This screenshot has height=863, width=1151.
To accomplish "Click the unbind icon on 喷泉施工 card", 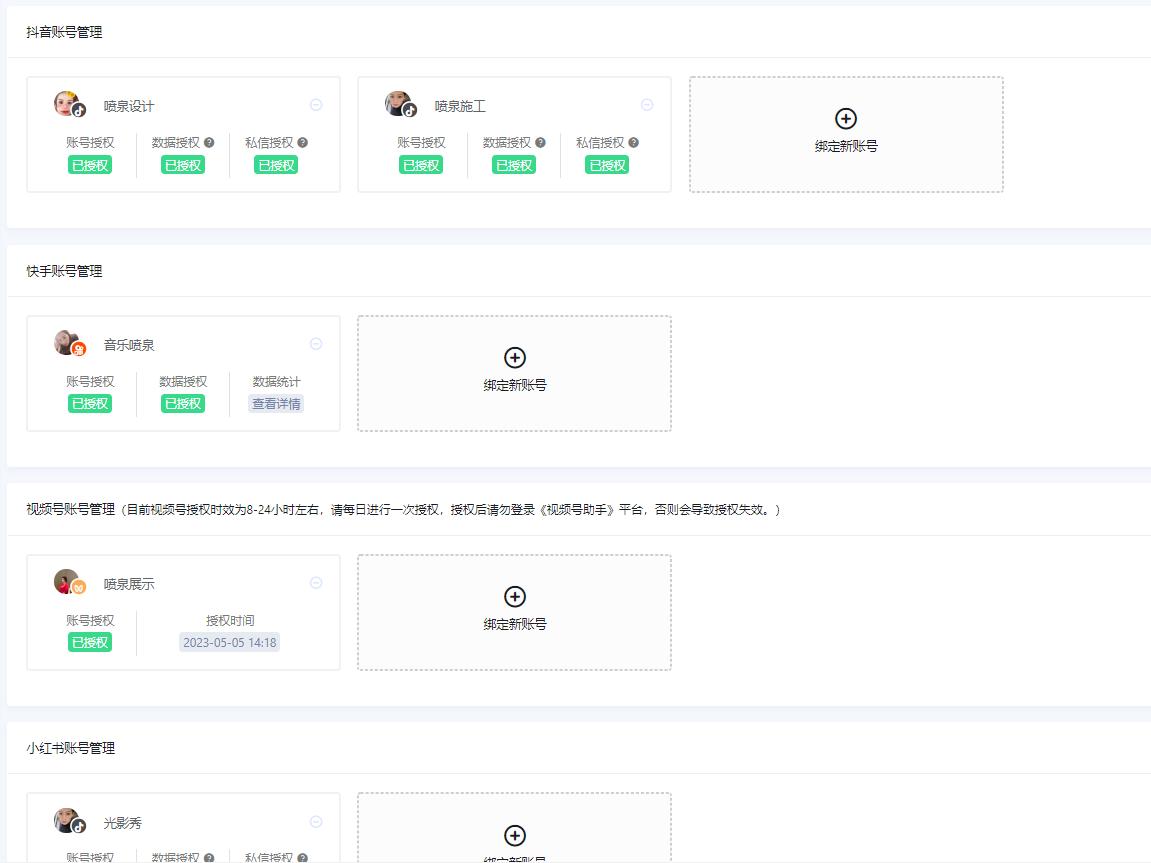I will click(x=647, y=104).
